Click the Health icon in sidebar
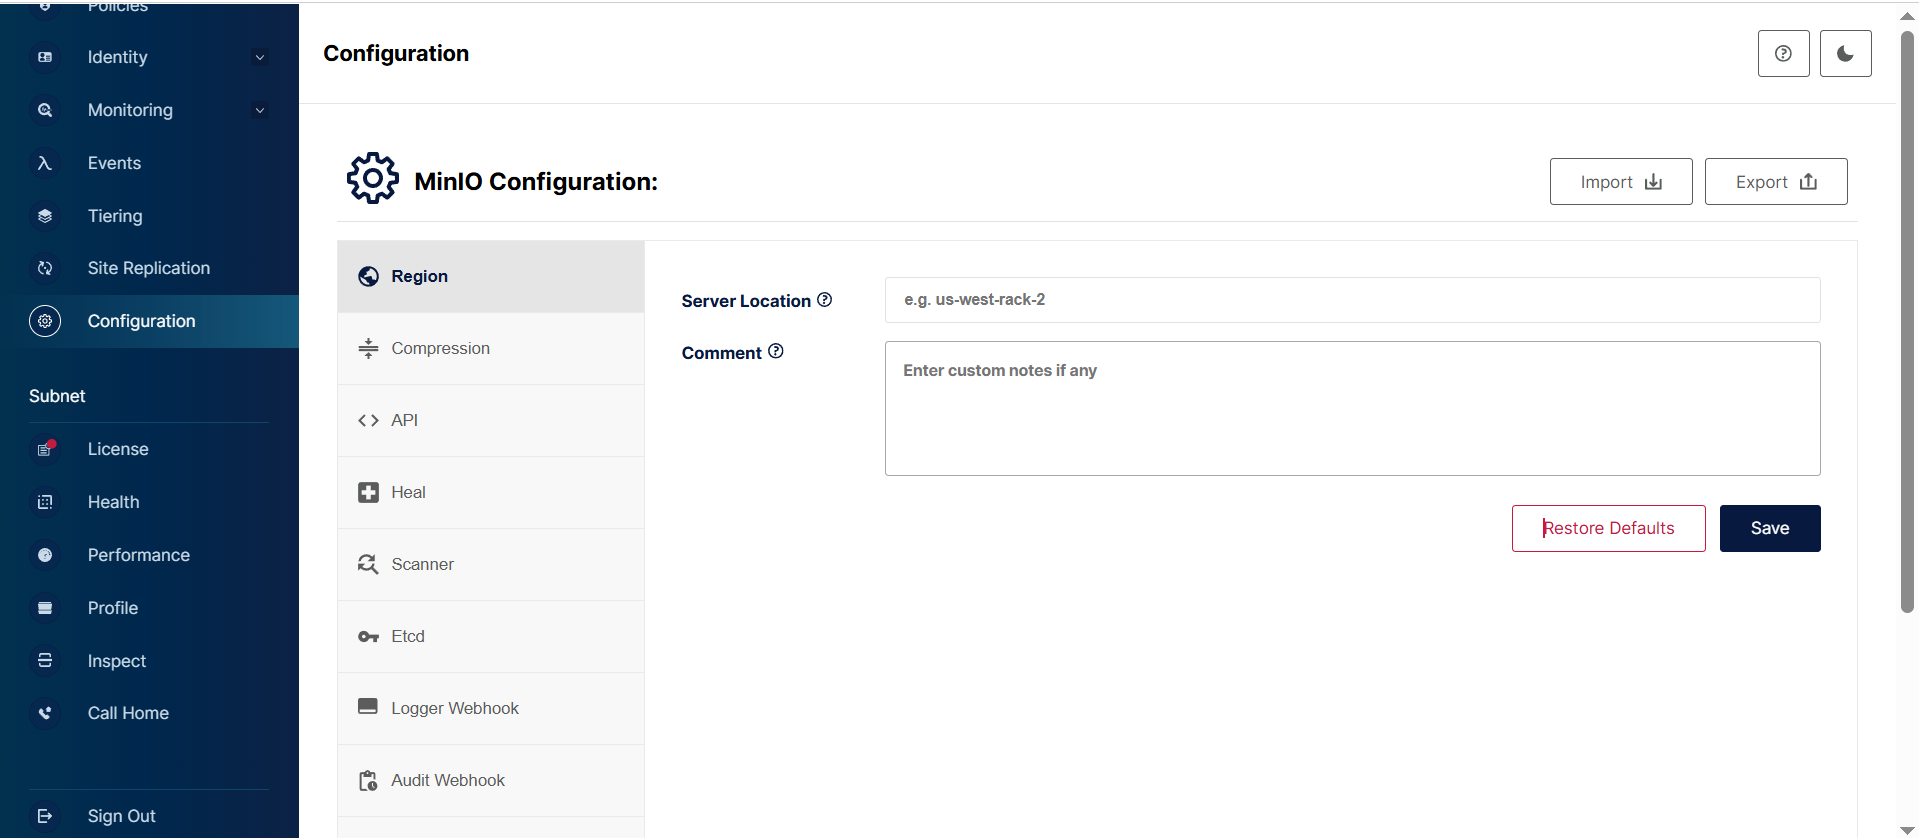Screen dimensions: 1919x838 tap(45, 502)
